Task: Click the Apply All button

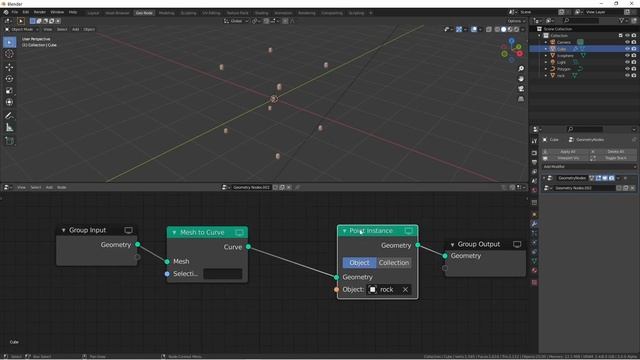Action: (567, 151)
